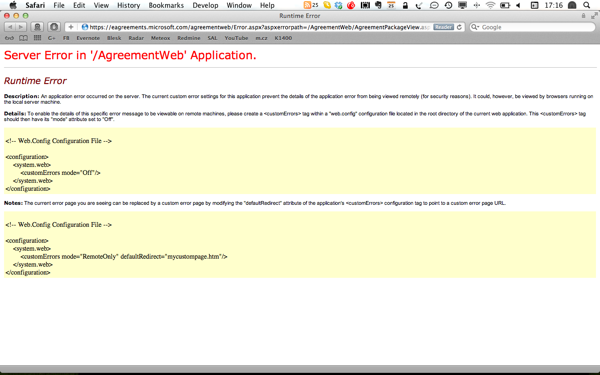The image size is (600, 375).
Task: Open Top Sites grid icon
Action: [37, 38]
